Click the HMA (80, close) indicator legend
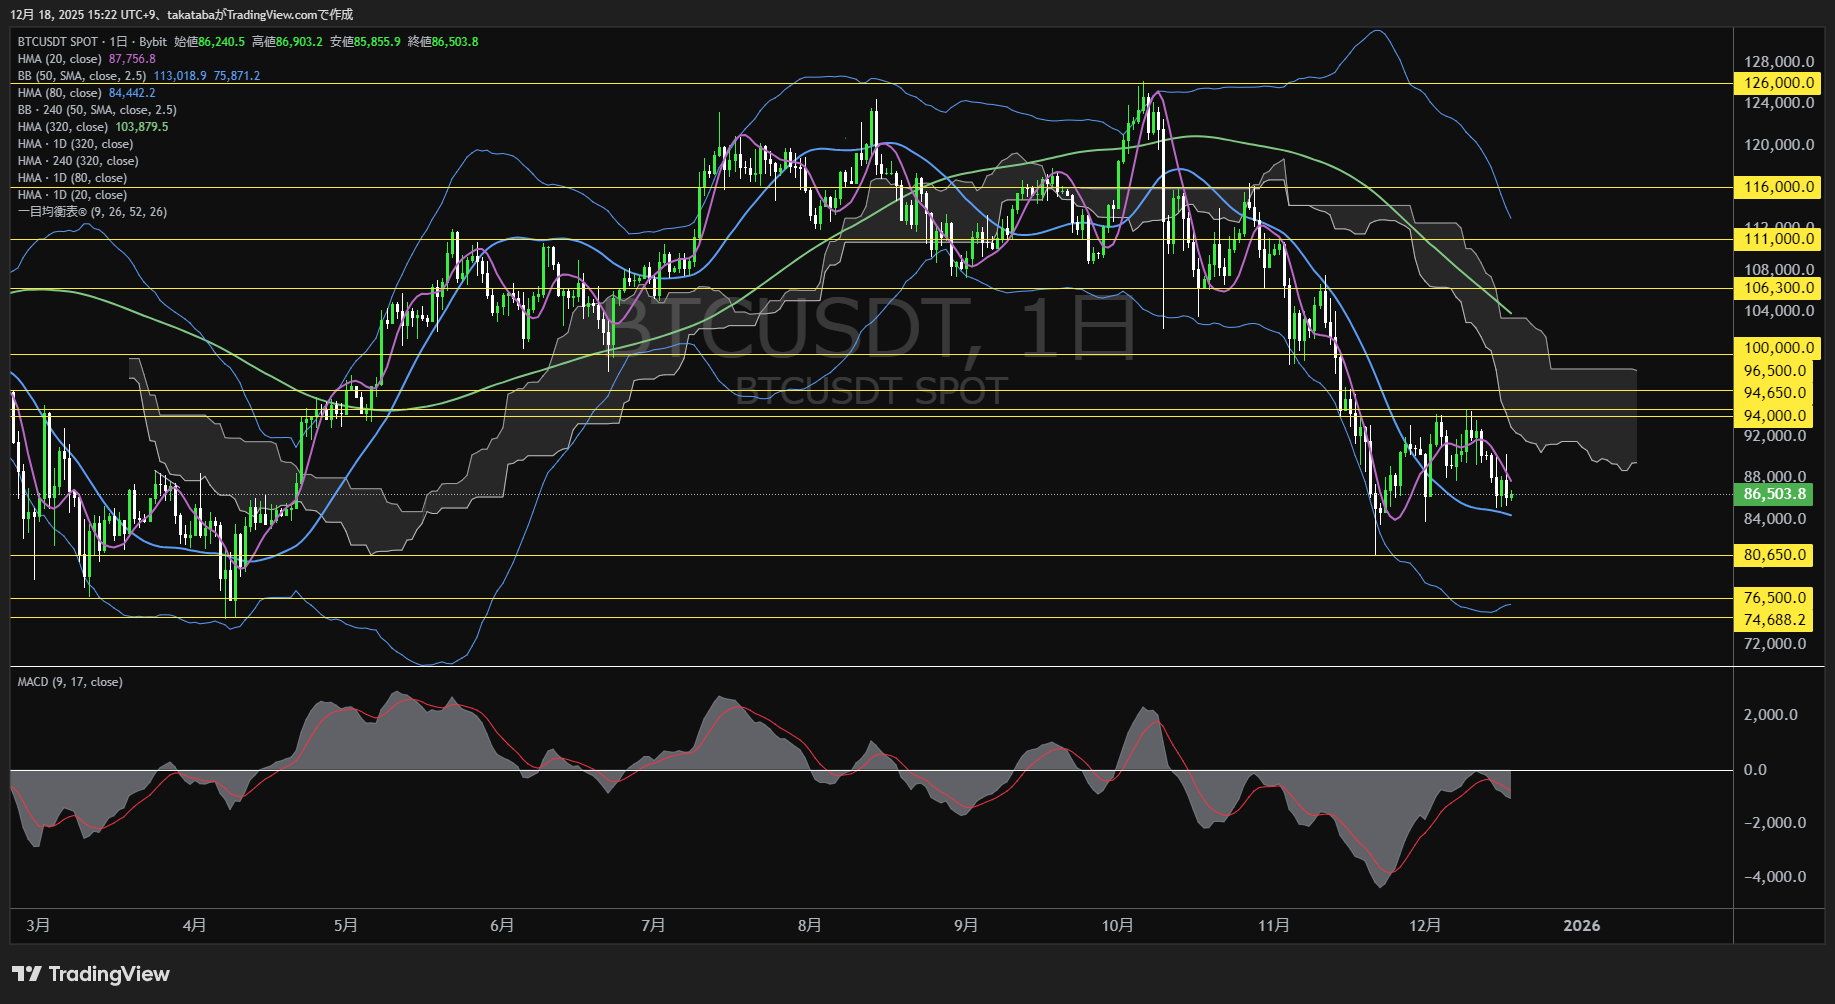 (60, 93)
